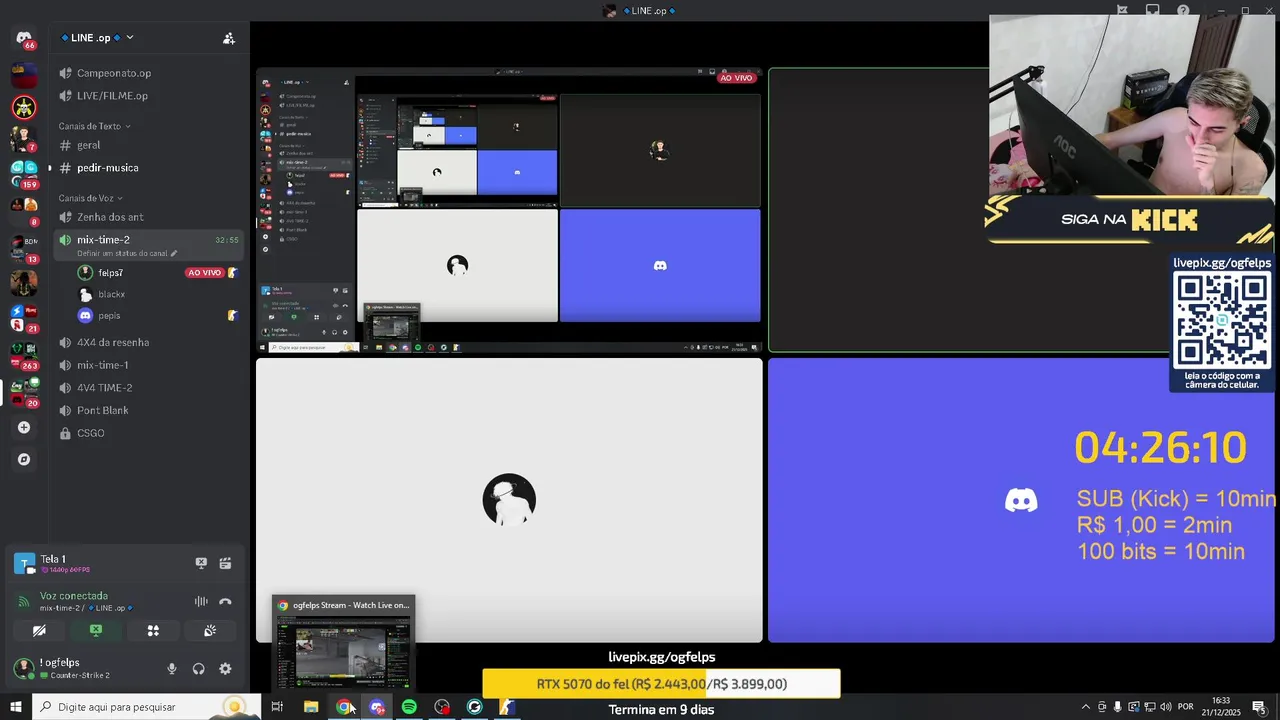Open Spotify from the taskbar
Image resolution: width=1280 pixels, height=720 pixels.
click(409, 707)
